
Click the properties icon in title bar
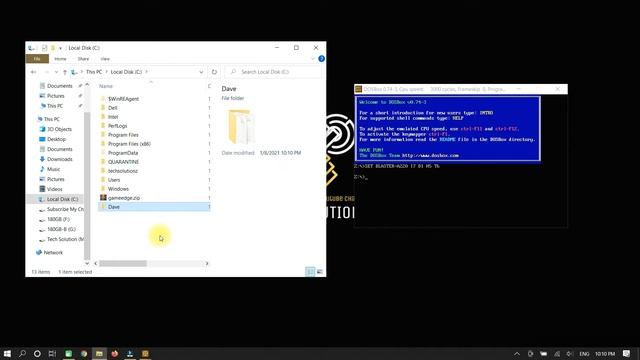tap(44, 48)
